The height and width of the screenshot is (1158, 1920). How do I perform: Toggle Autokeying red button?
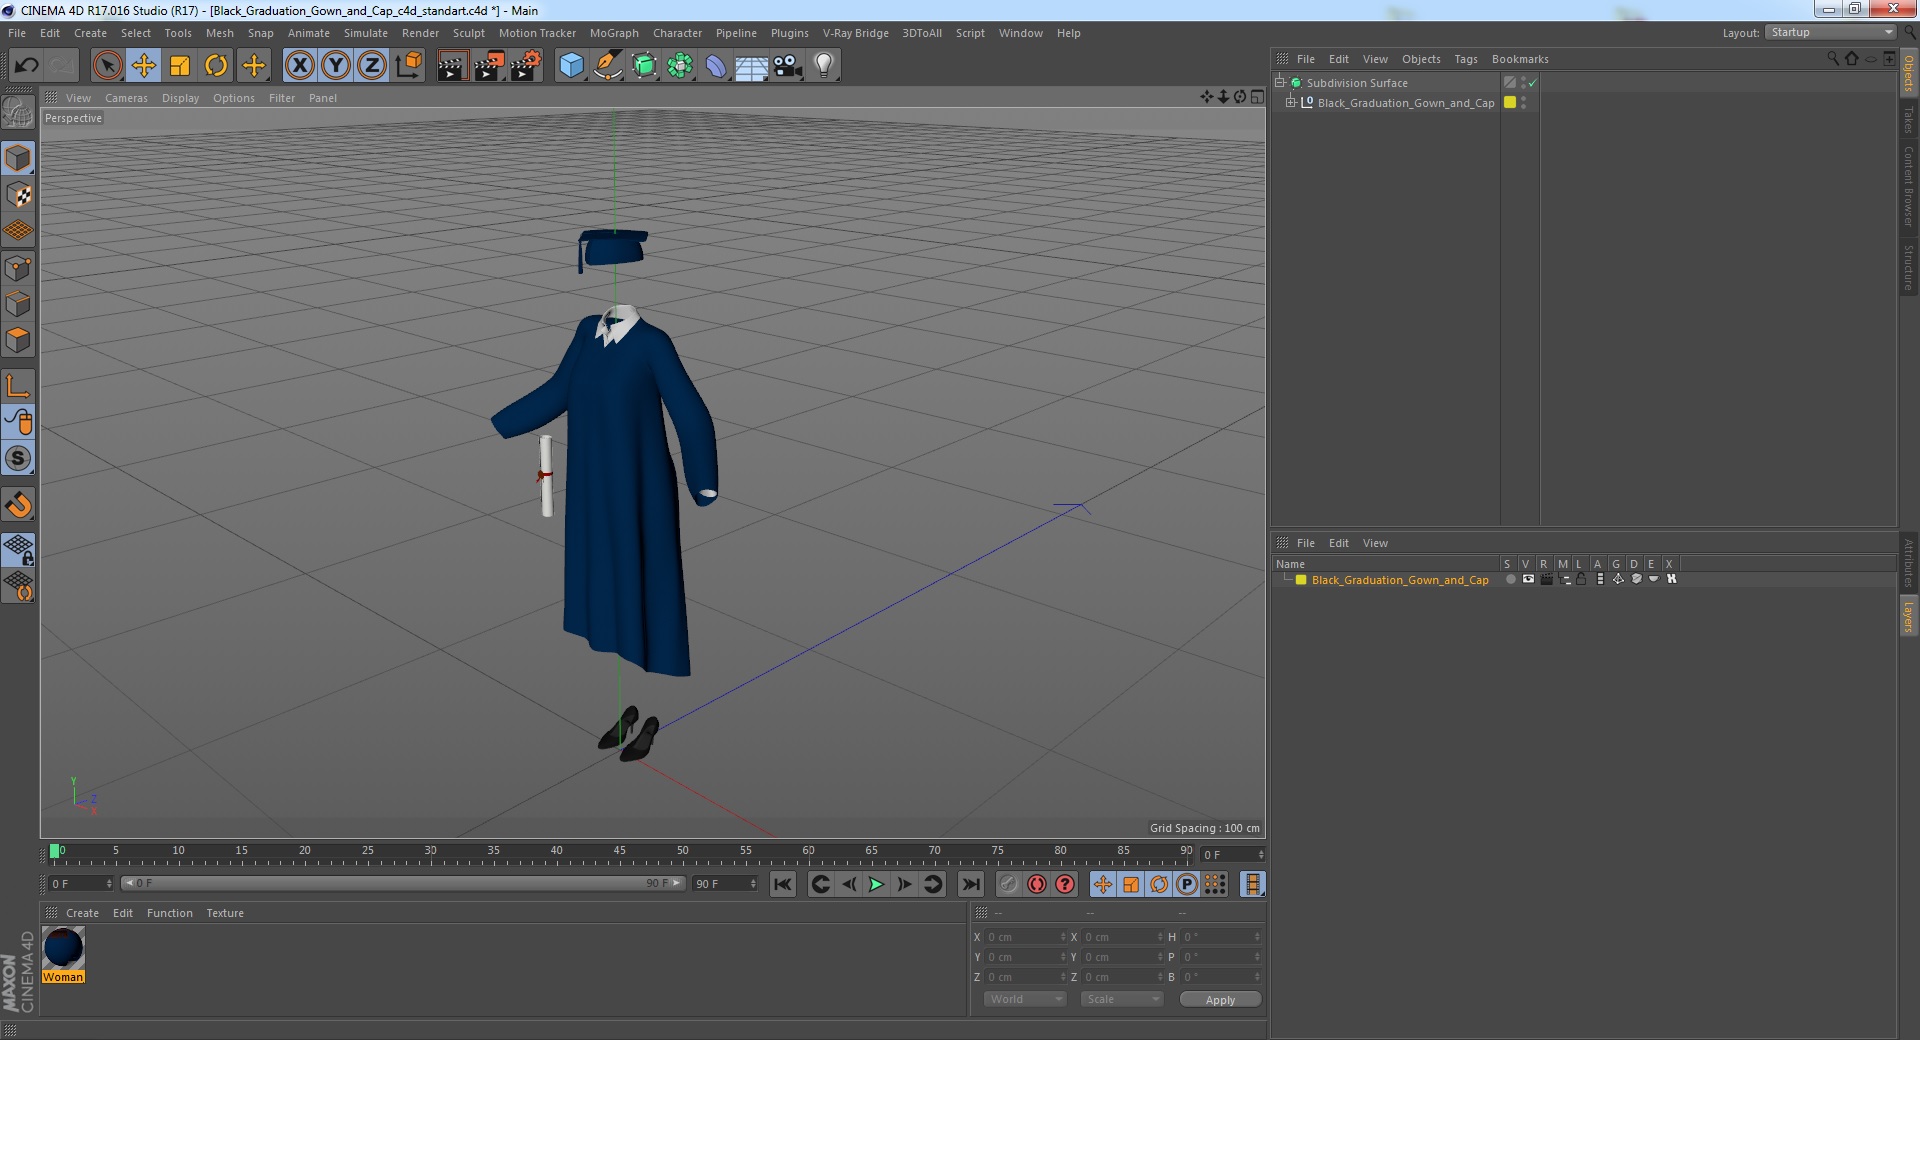coord(1037,884)
